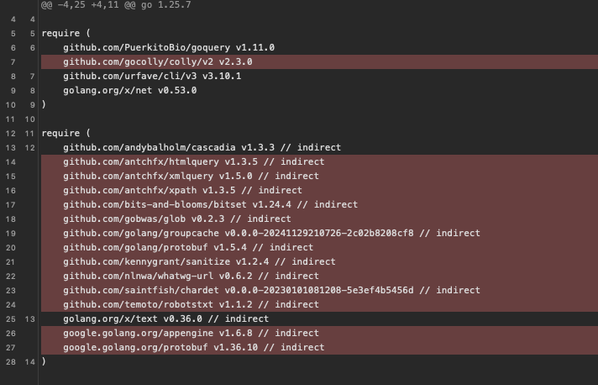Select the nlnwa/whatwg-url v0.6.2 line

[x=319, y=276]
